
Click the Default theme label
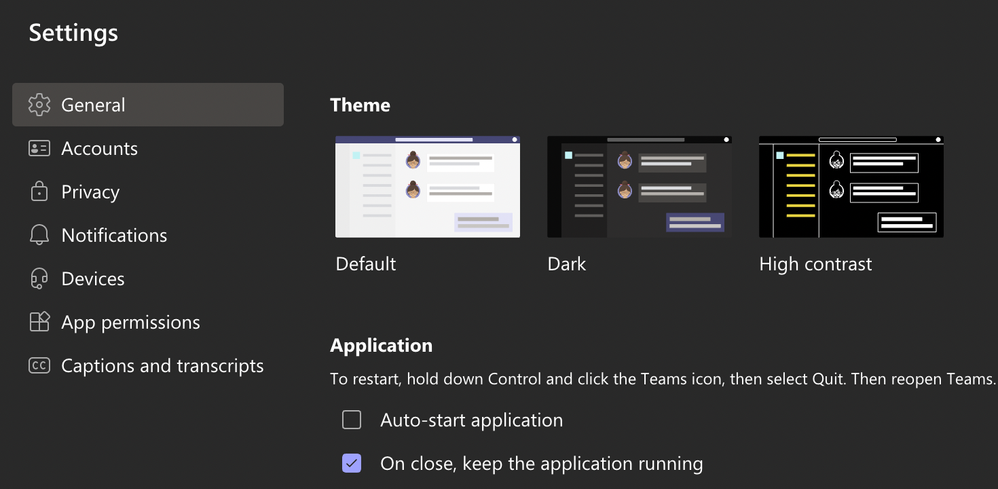(366, 264)
